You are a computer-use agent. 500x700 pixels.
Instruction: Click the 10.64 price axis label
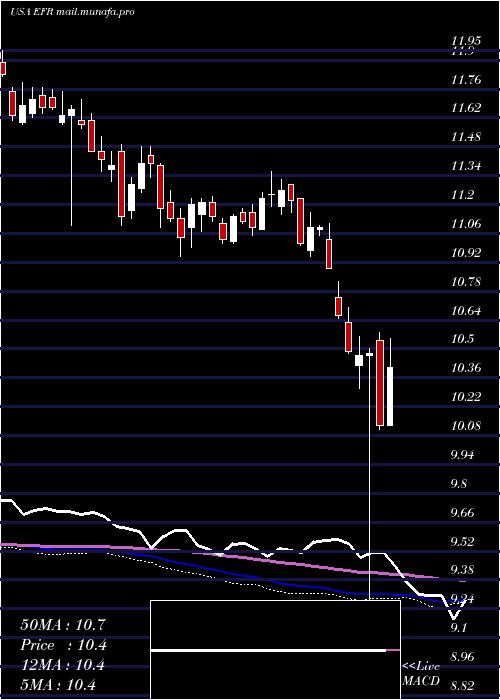466,310
